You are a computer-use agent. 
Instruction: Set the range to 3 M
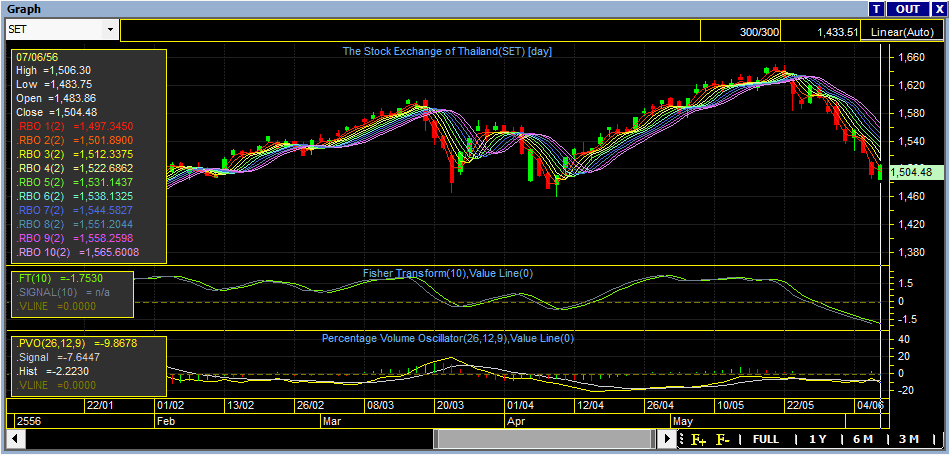coord(909,439)
